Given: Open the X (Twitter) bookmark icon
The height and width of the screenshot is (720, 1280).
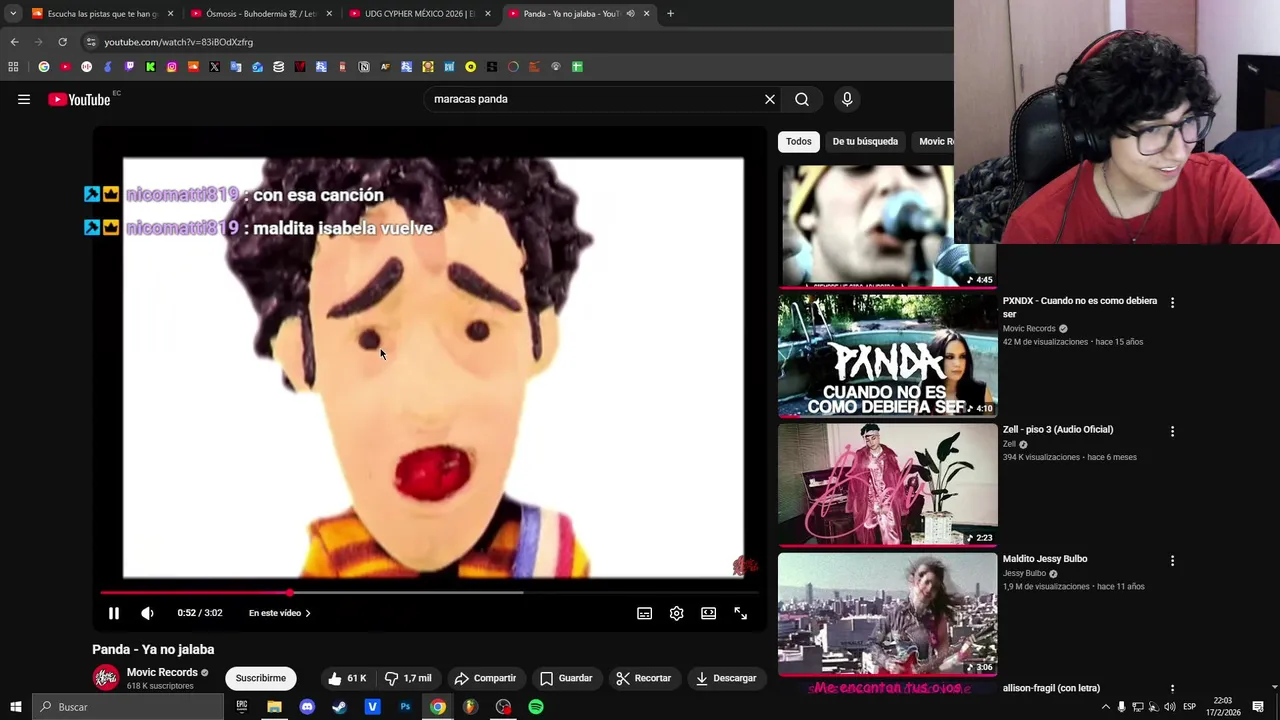Looking at the screenshot, I should click(x=214, y=67).
